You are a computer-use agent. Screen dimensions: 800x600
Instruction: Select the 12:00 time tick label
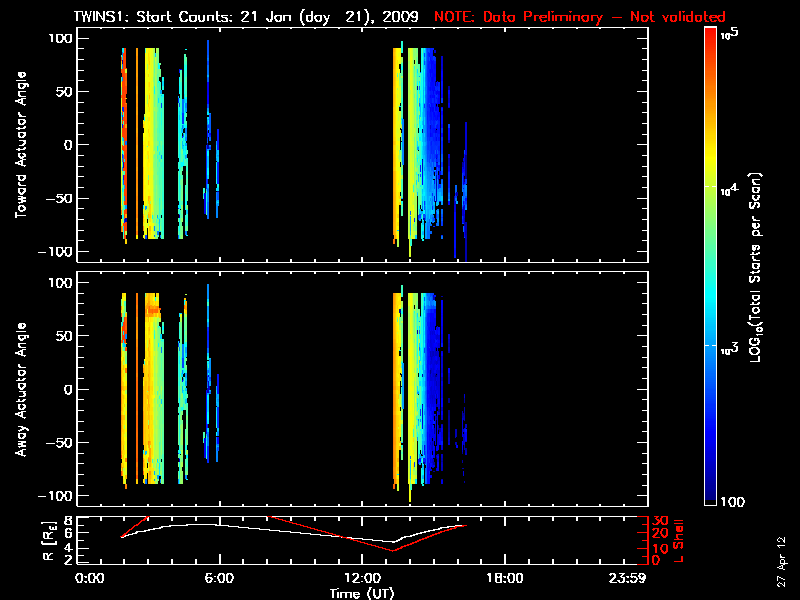(361, 578)
